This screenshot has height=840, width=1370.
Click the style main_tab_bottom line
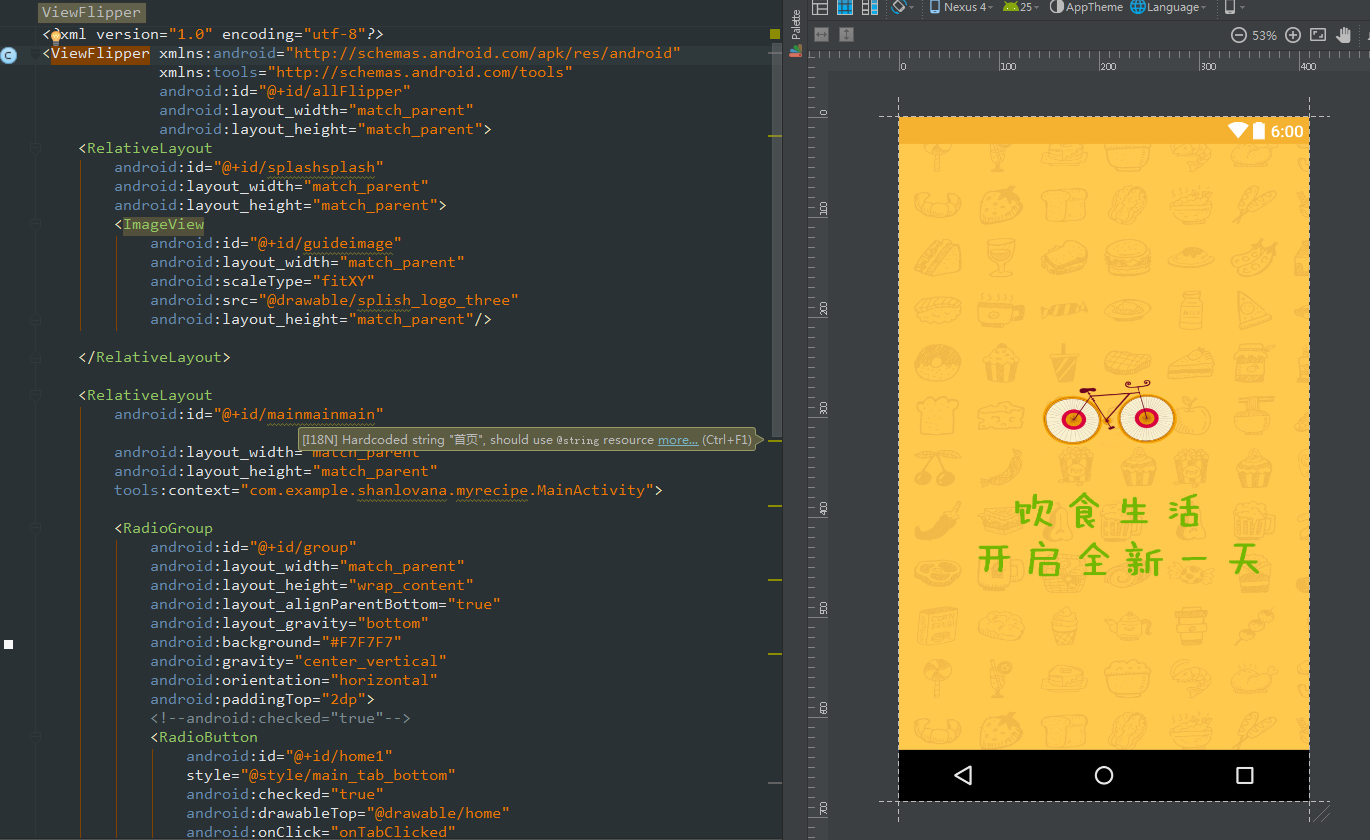[x=321, y=775]
